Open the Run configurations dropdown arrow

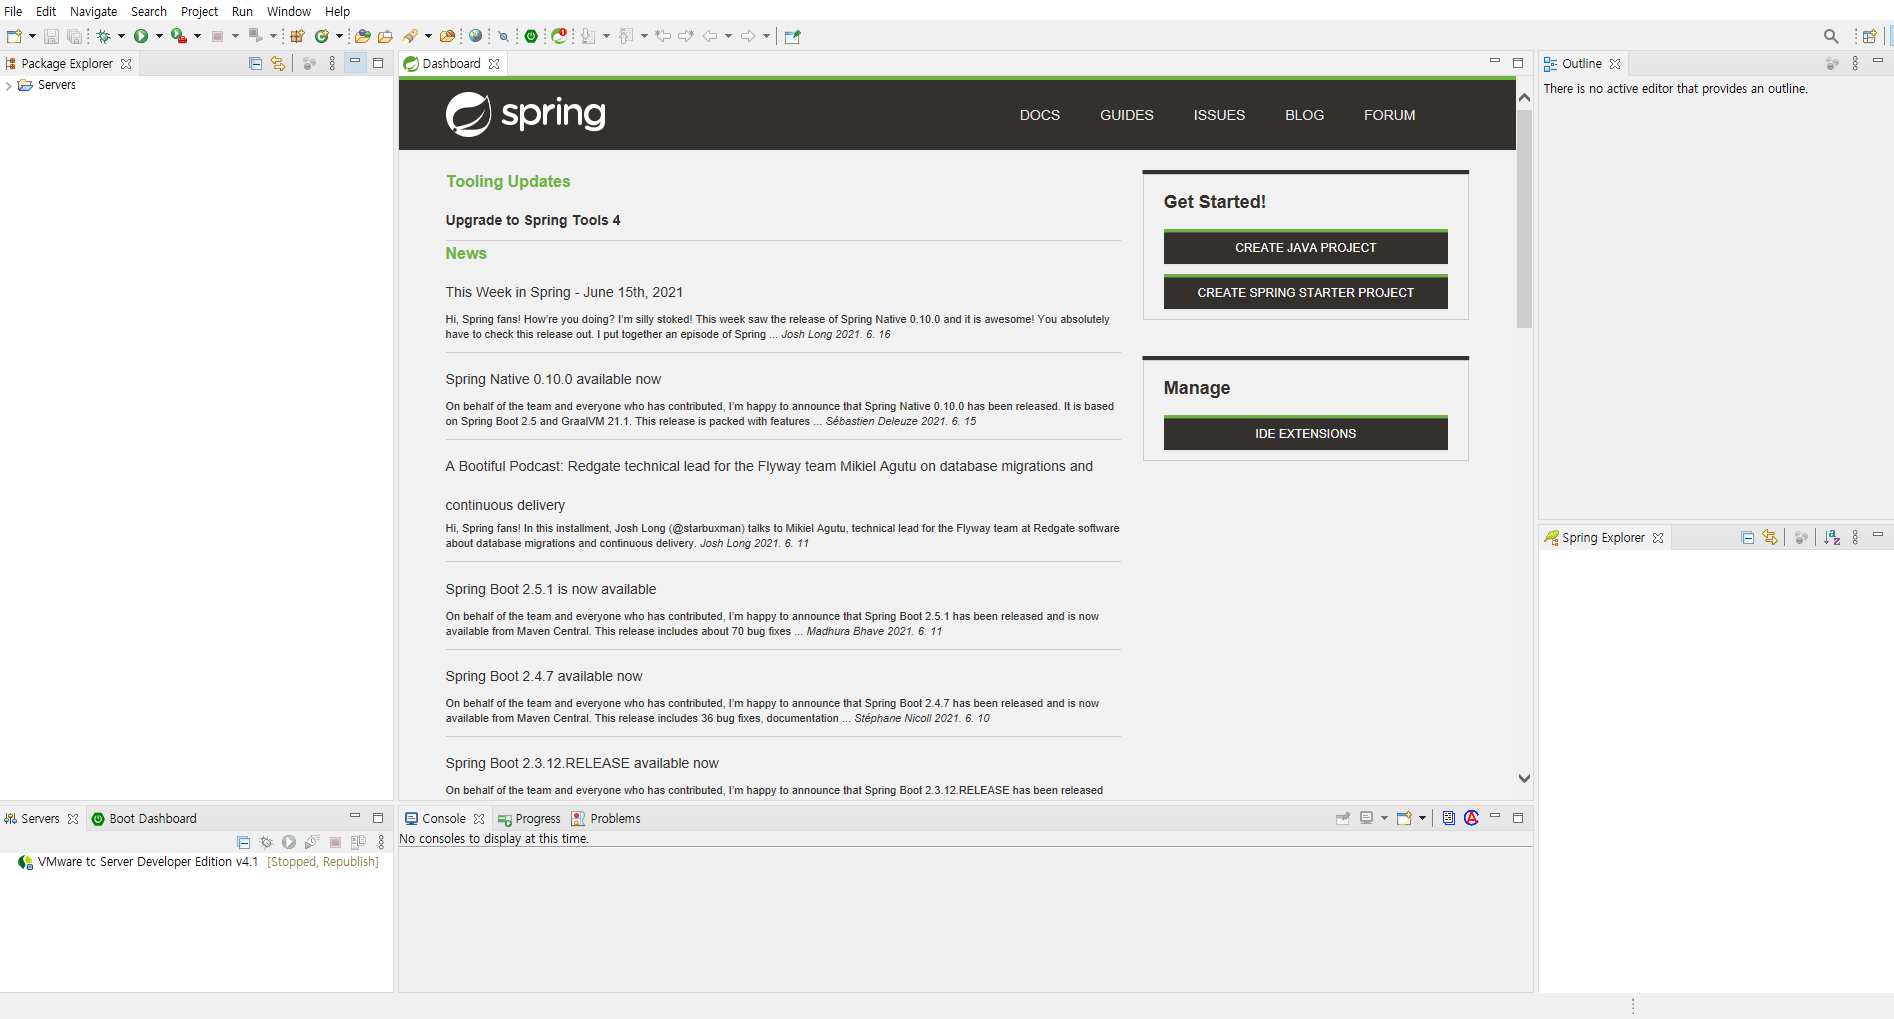(x=159, y=36)
